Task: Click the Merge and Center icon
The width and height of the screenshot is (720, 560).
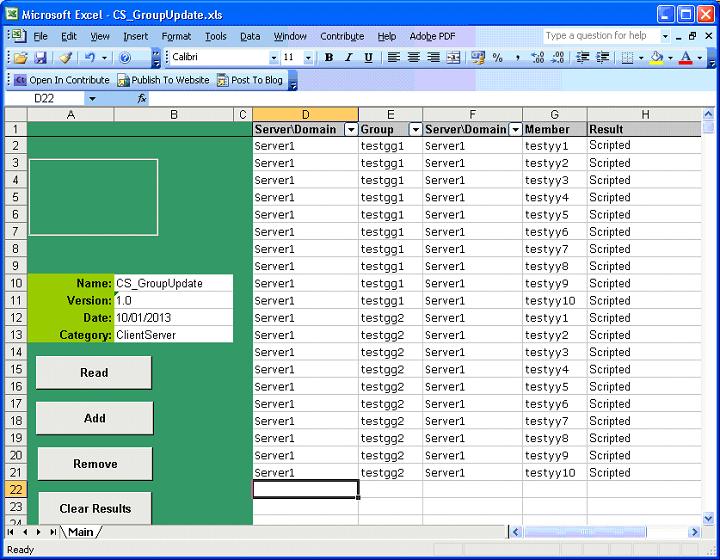Action: [454, 58]
